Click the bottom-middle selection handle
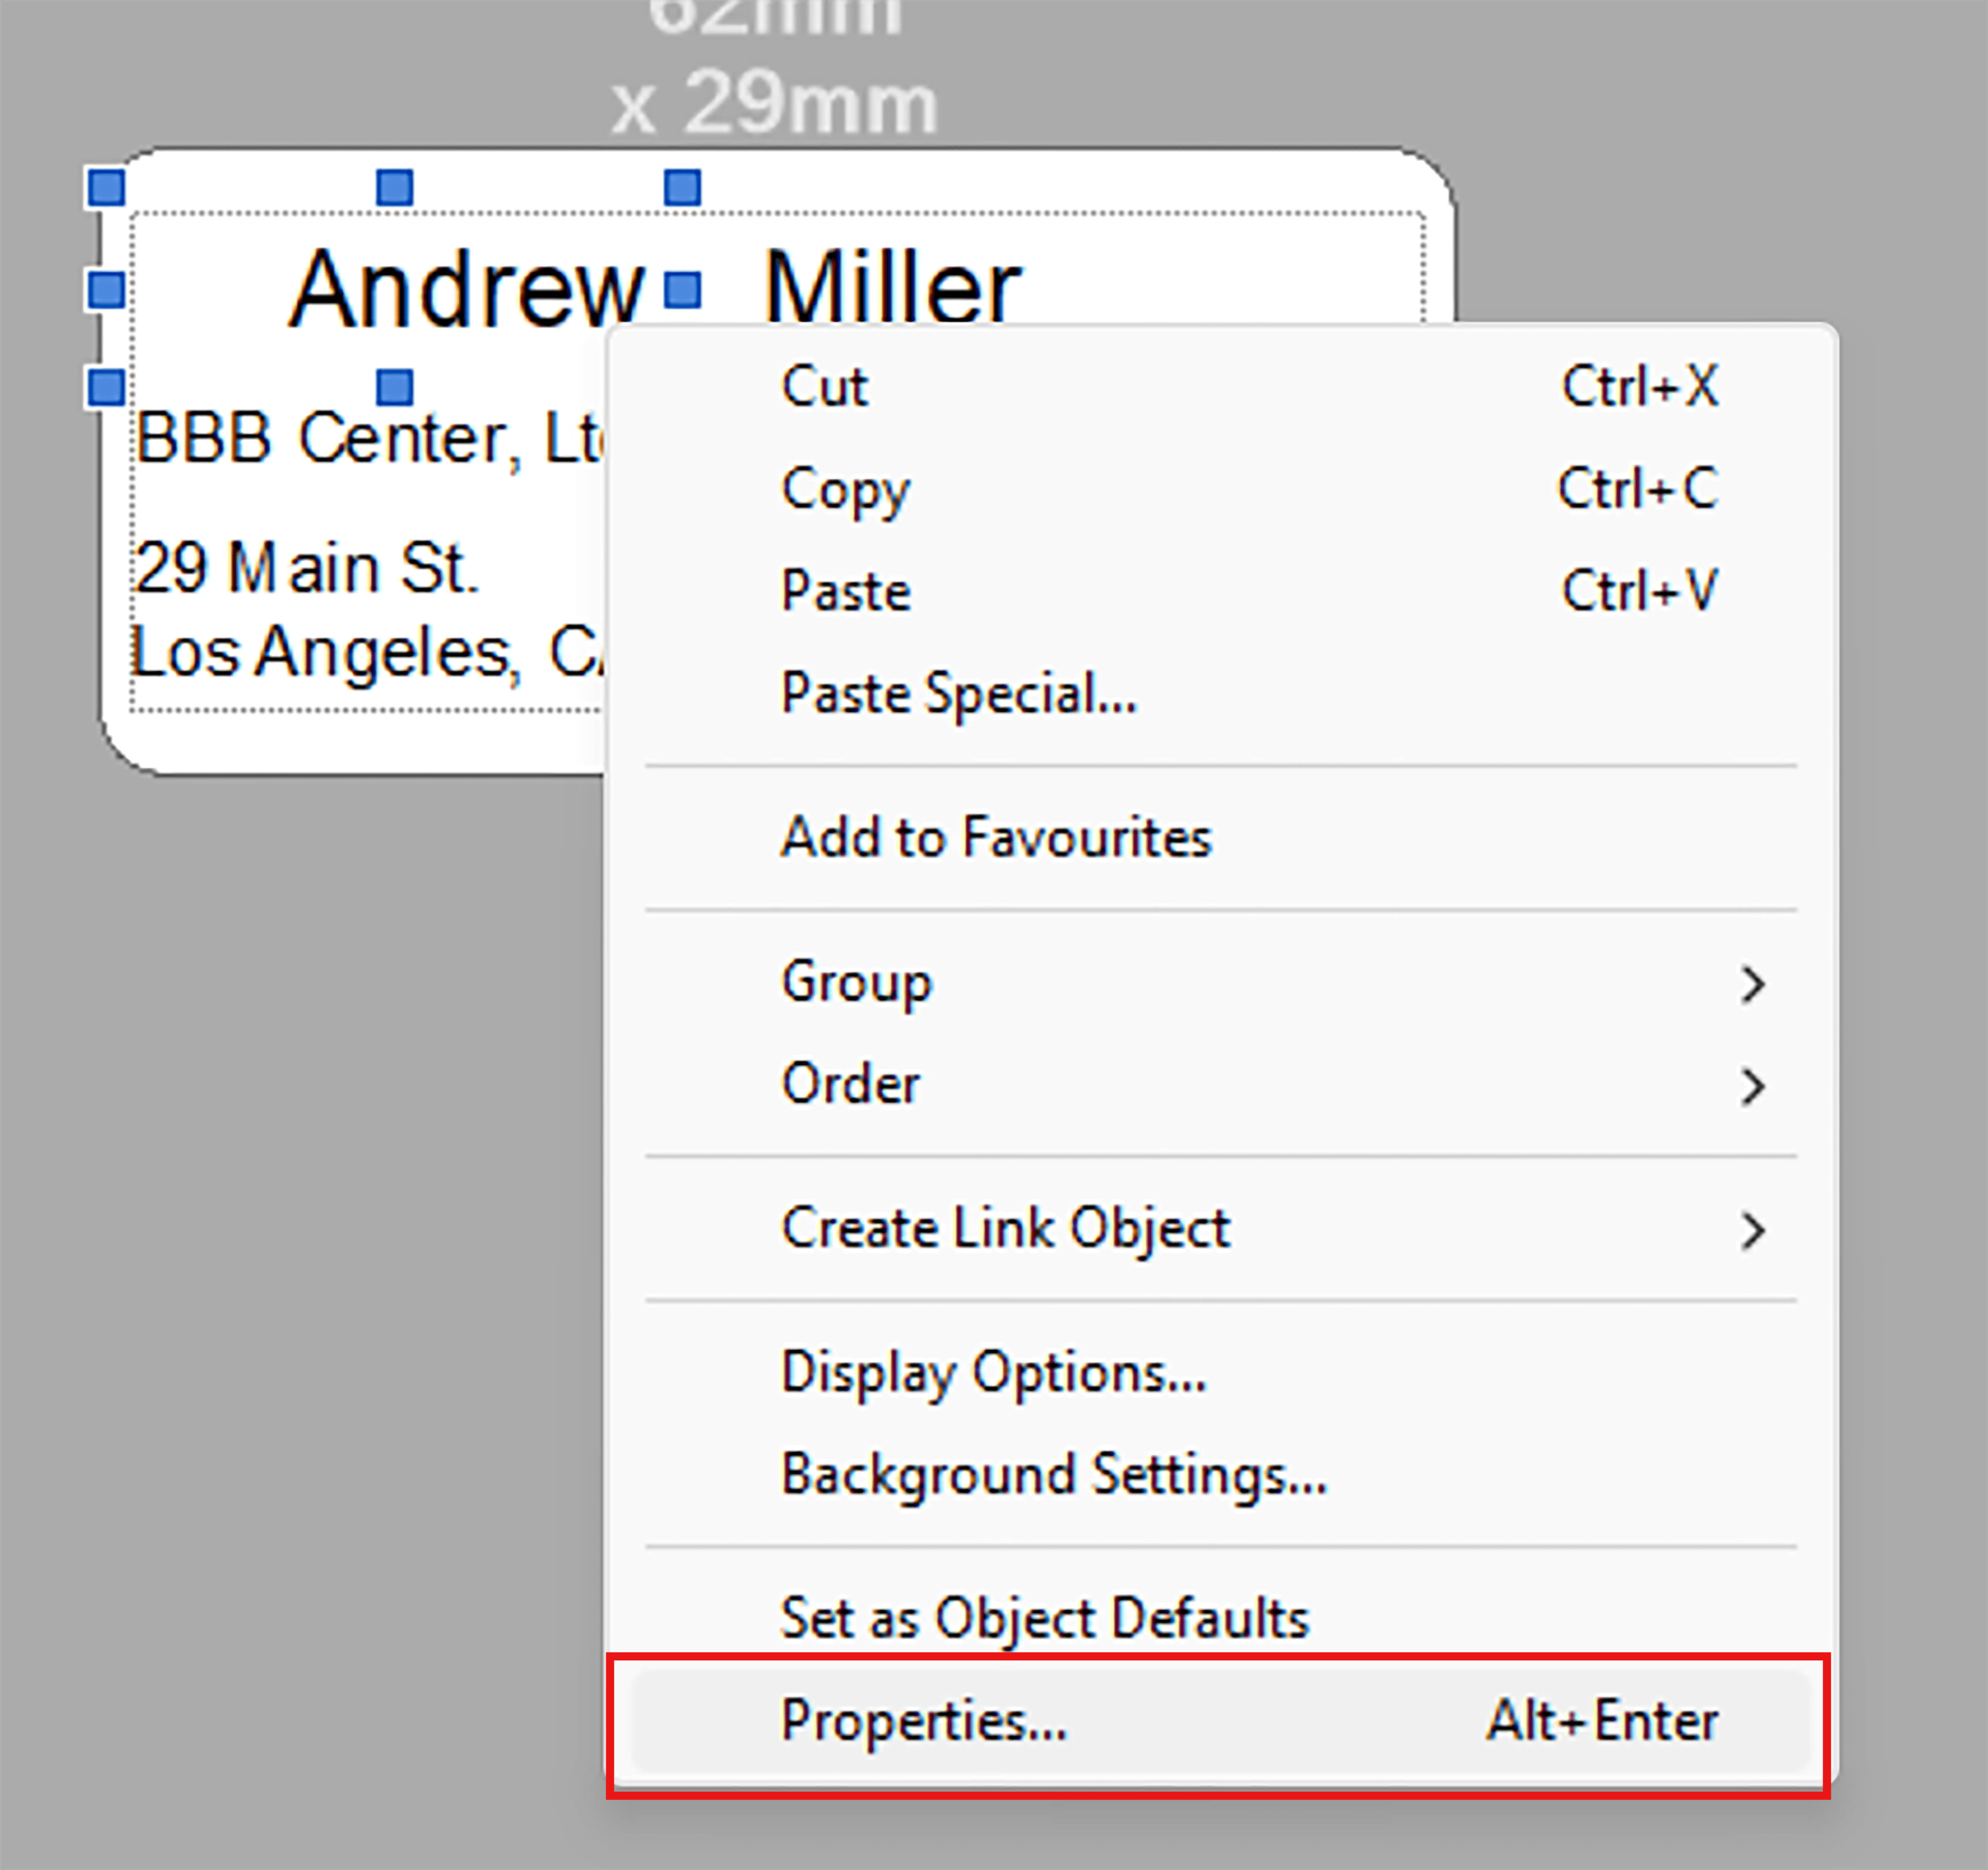Viewport: 1988px width, 1870px height. click(x=395, y=387)
